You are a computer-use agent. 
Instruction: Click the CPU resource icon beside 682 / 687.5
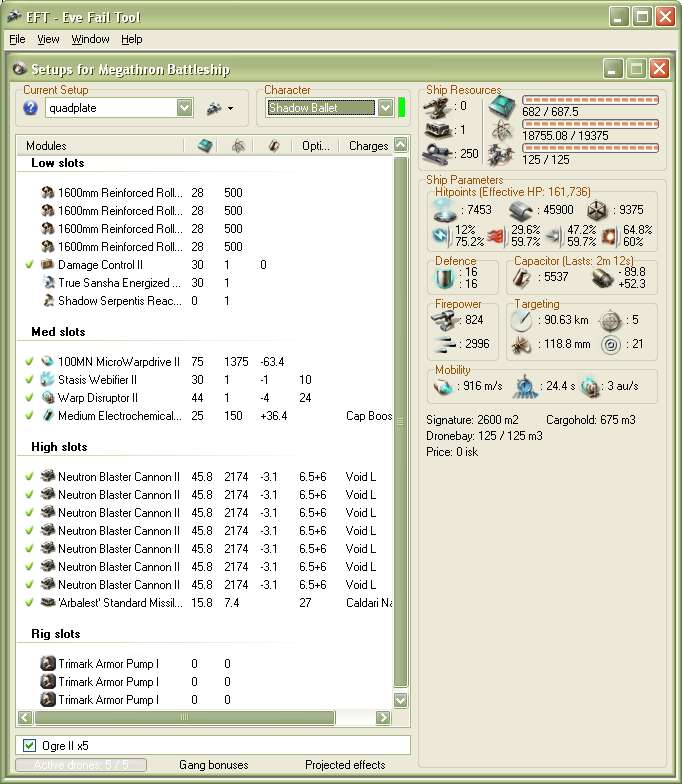click(502, 107)
